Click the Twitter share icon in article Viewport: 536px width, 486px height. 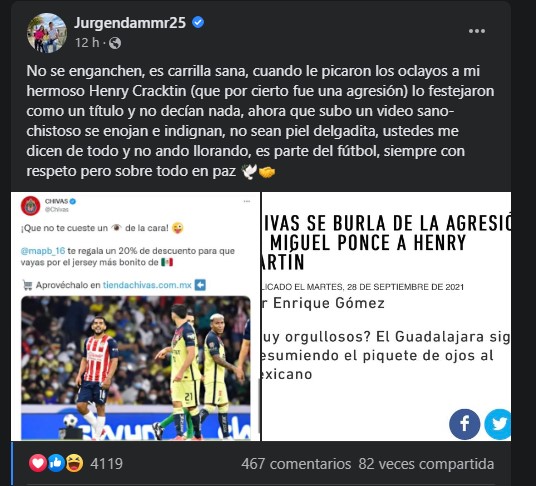498,424
